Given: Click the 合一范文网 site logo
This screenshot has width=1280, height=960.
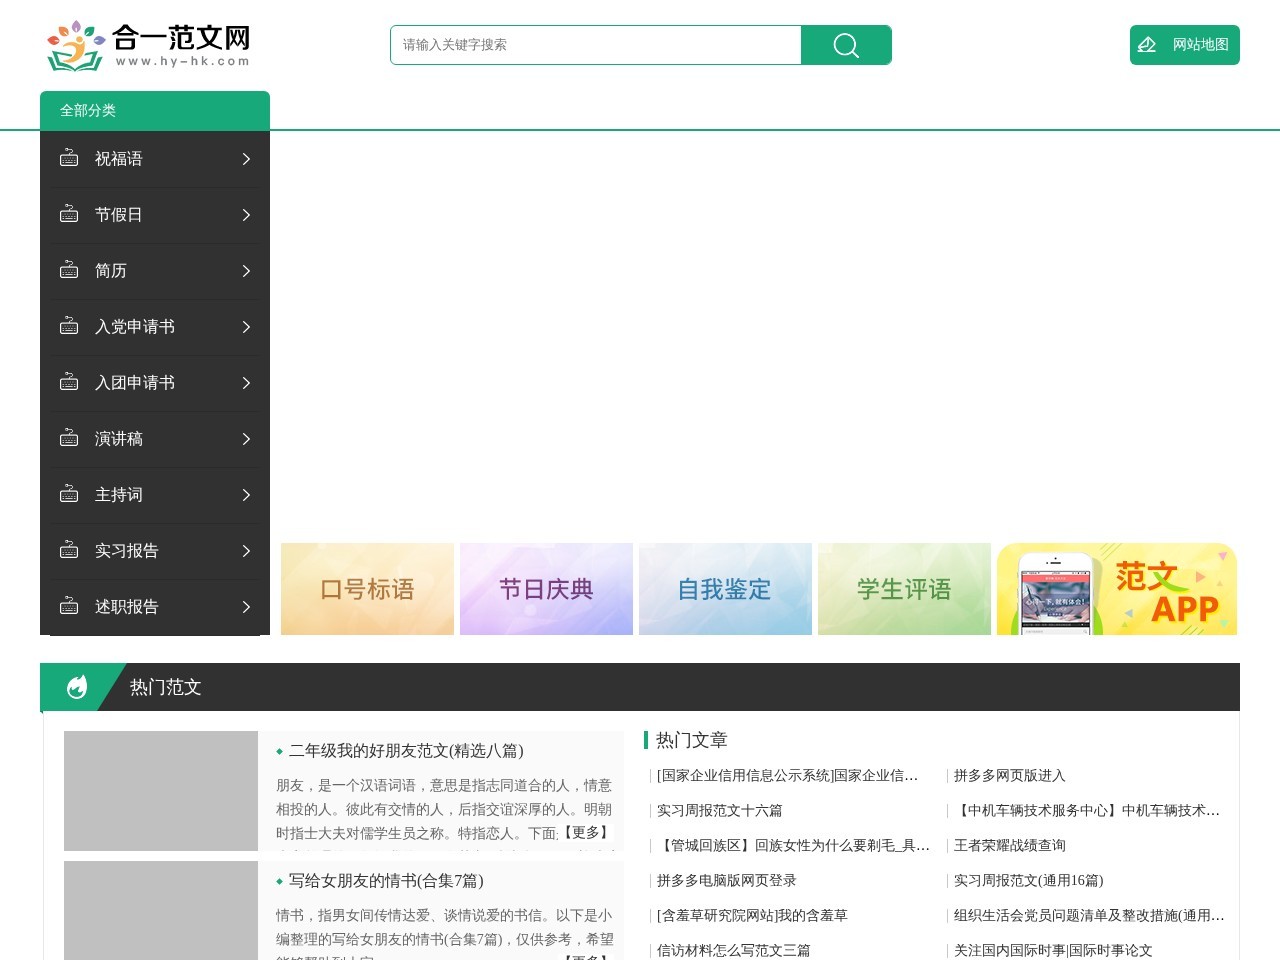Looking at the screenshot, I should 148,46.
